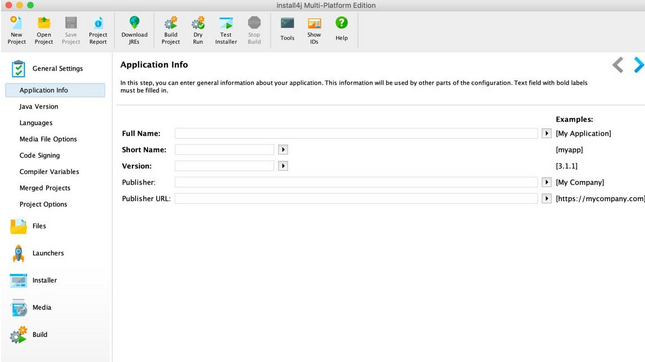645x362 pixels.
Task: Select Compiler Variables in the sidebar
Action: [x=49, y=172]
